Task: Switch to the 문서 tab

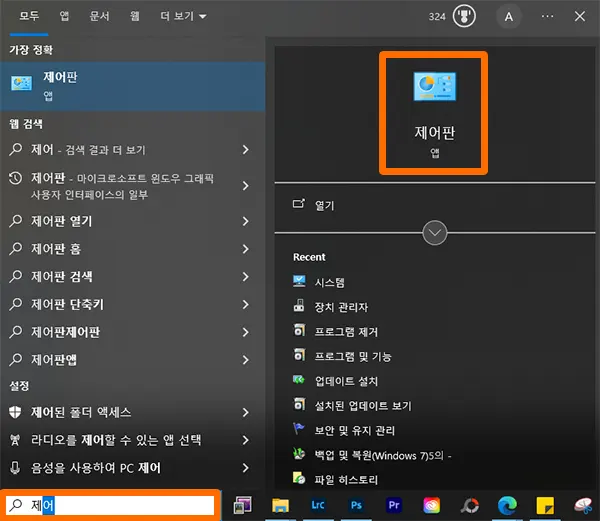Action: tap(99, 16)
